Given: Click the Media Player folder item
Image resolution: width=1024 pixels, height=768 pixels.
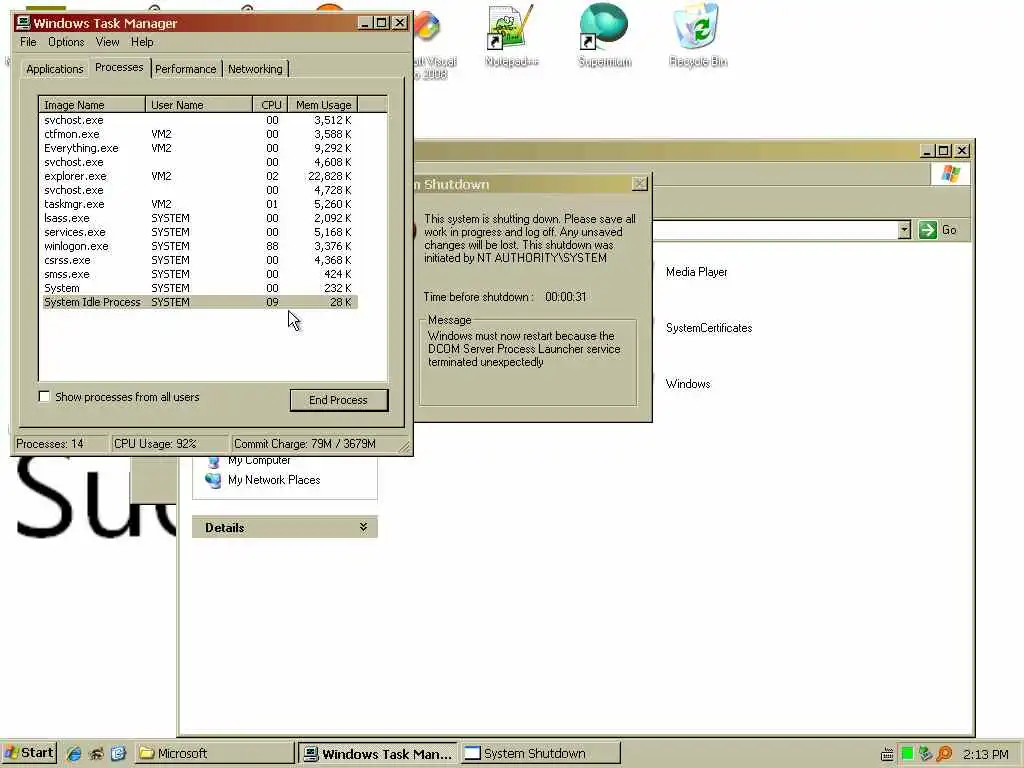Looking at the screenshot, I should tap(696, 272).
